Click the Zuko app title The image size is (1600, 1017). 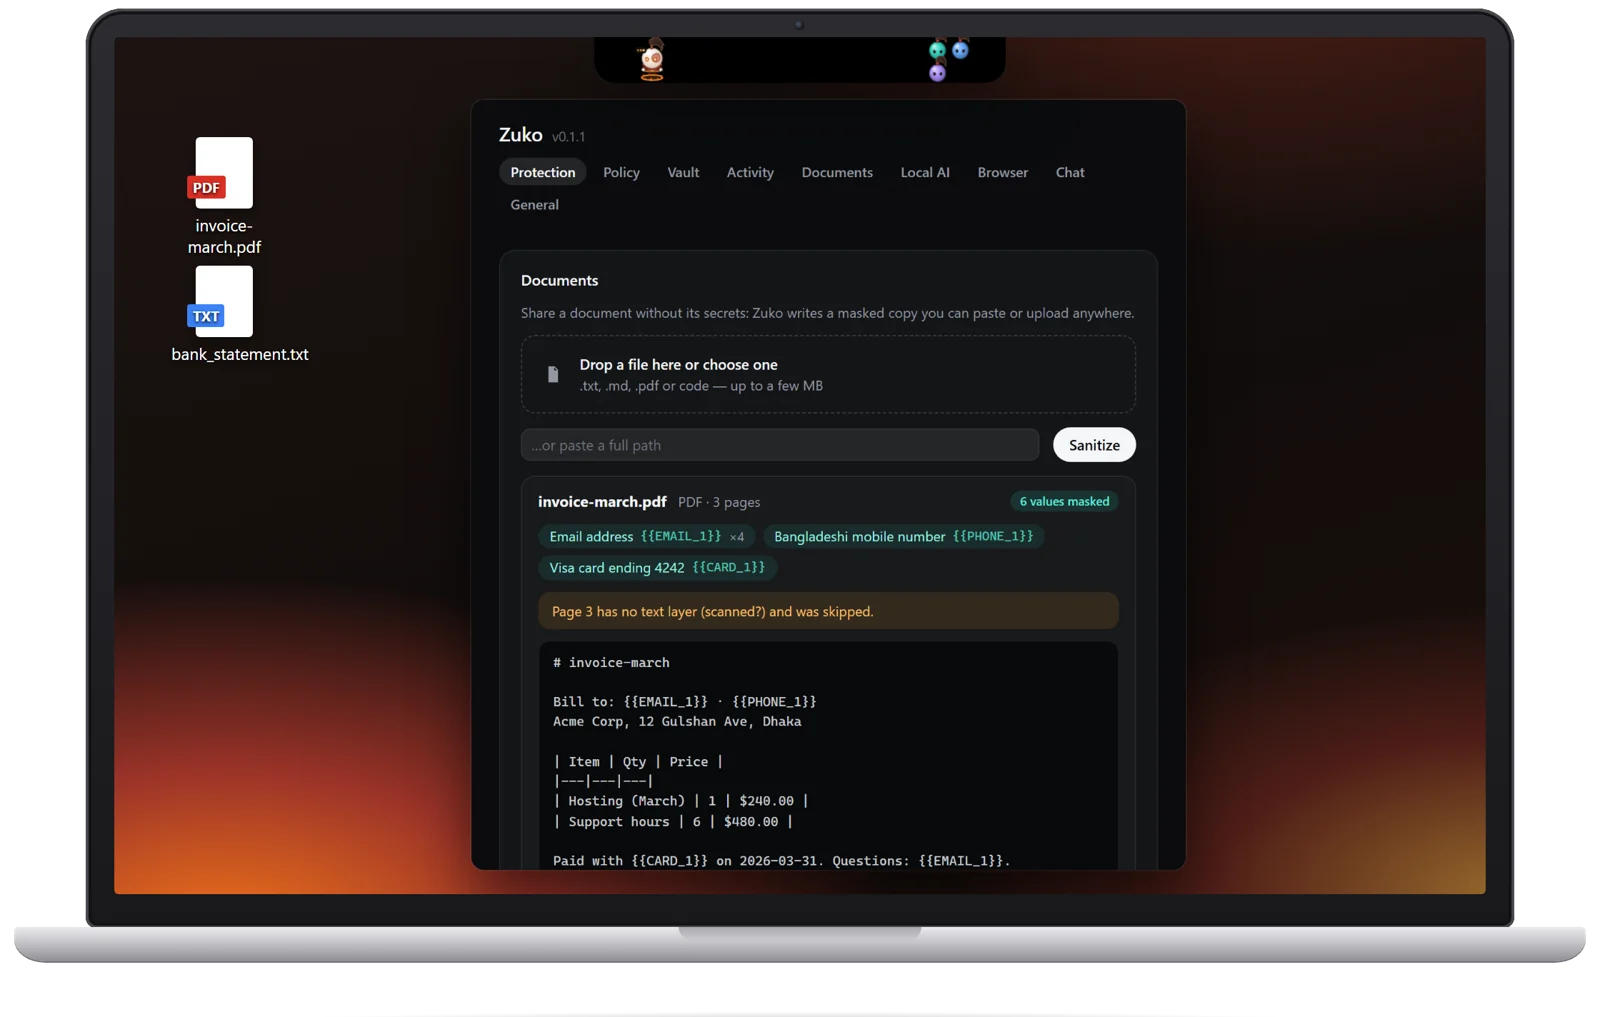[520, 135]
